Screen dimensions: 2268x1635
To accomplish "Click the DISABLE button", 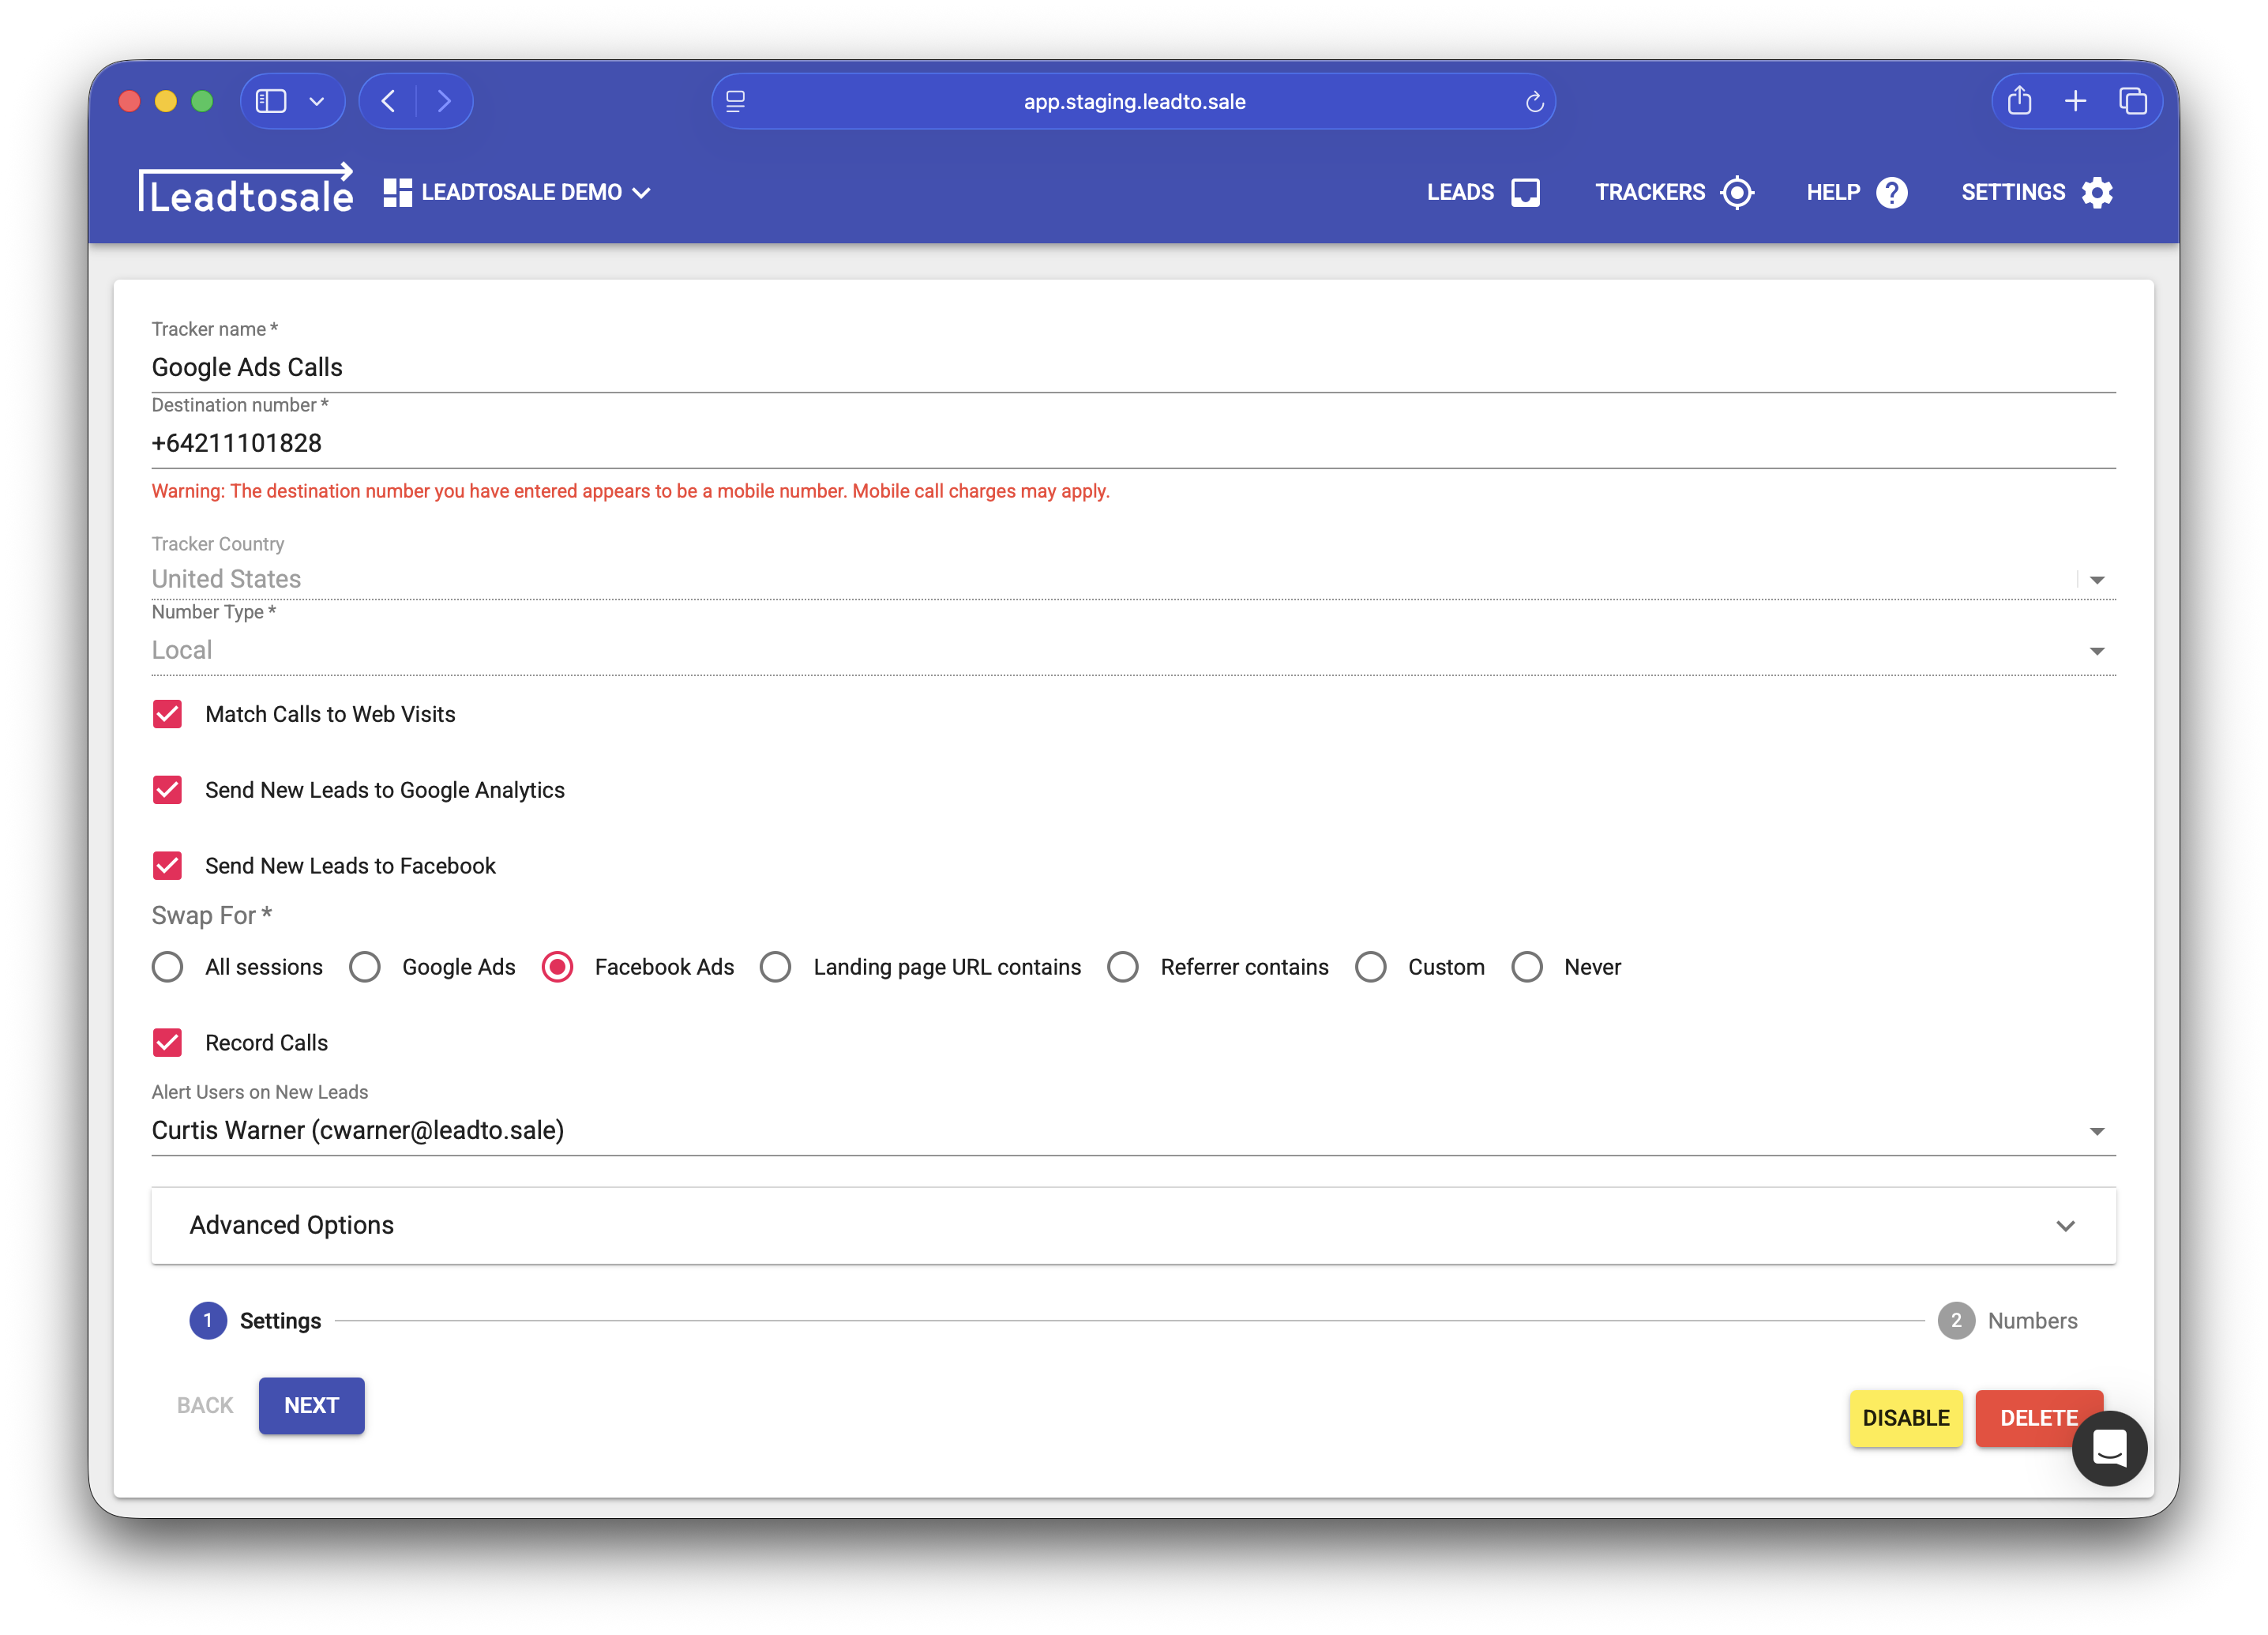I will pyautogui.click(x=1905, y=1418).
